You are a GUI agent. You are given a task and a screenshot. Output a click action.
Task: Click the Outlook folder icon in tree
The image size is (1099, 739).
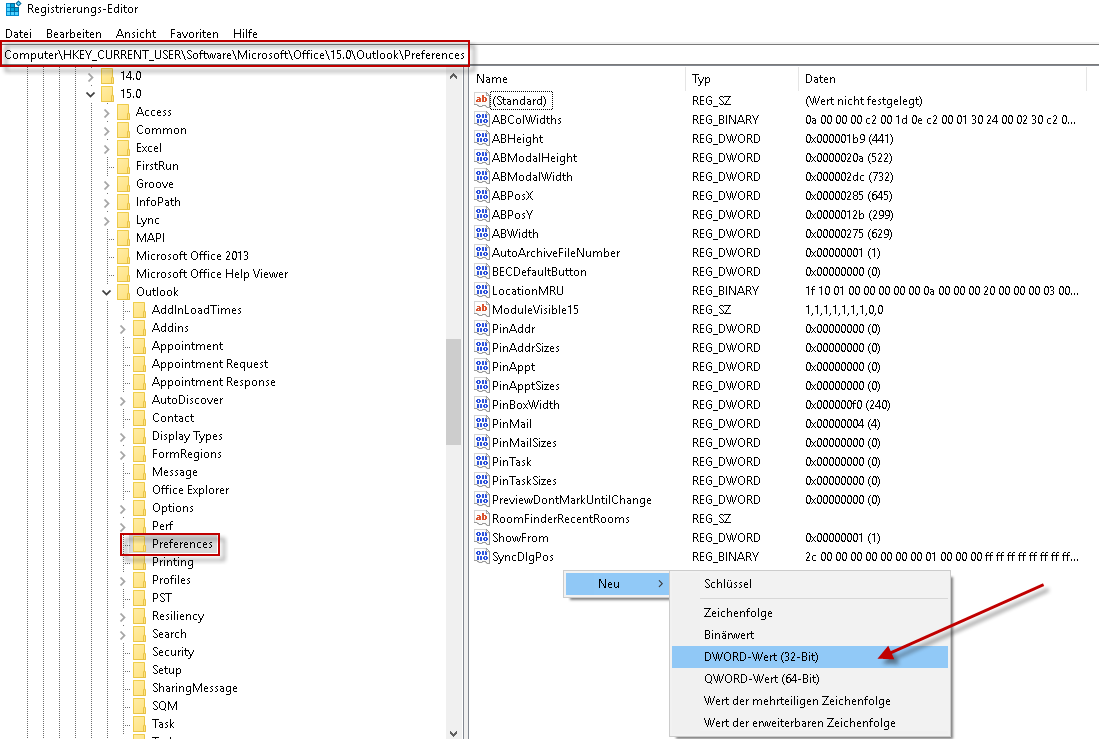coord(123,292)
